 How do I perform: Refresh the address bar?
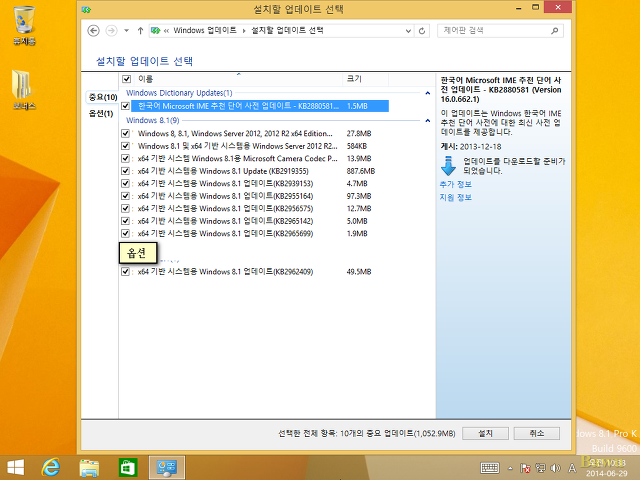click(x=422, y=31)
